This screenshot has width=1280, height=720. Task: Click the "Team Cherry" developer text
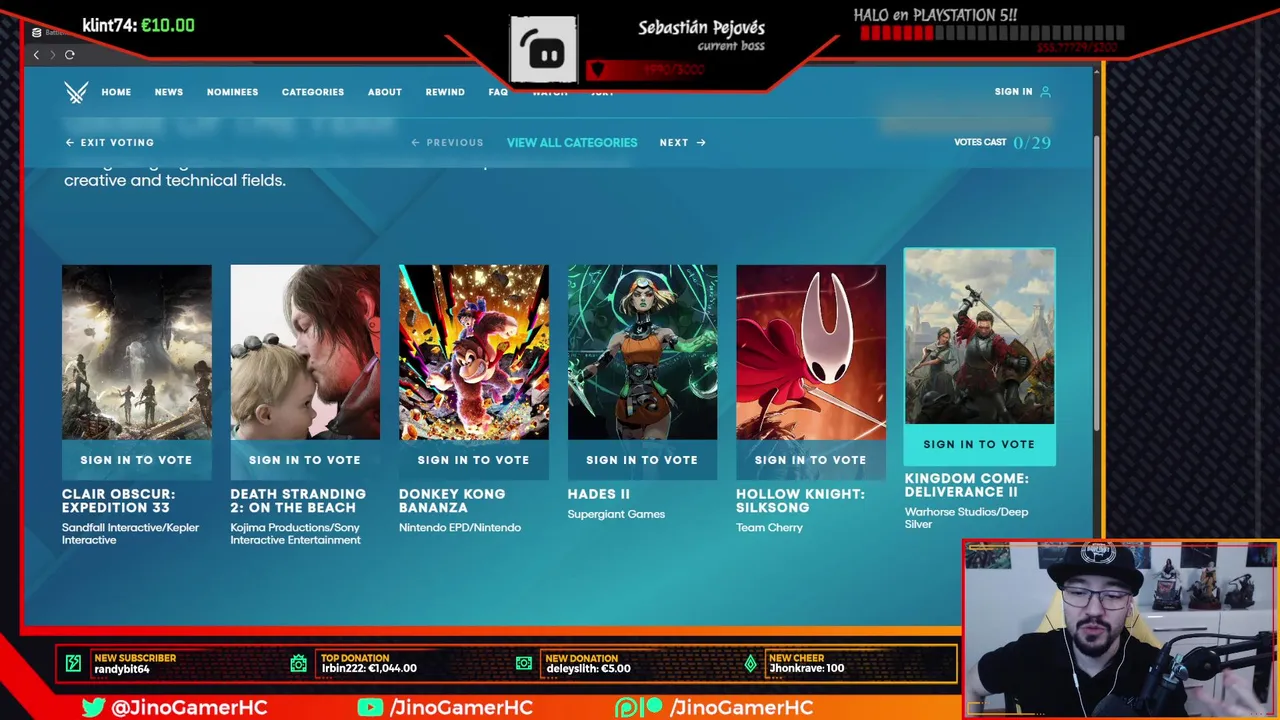[x=769, y=528]
